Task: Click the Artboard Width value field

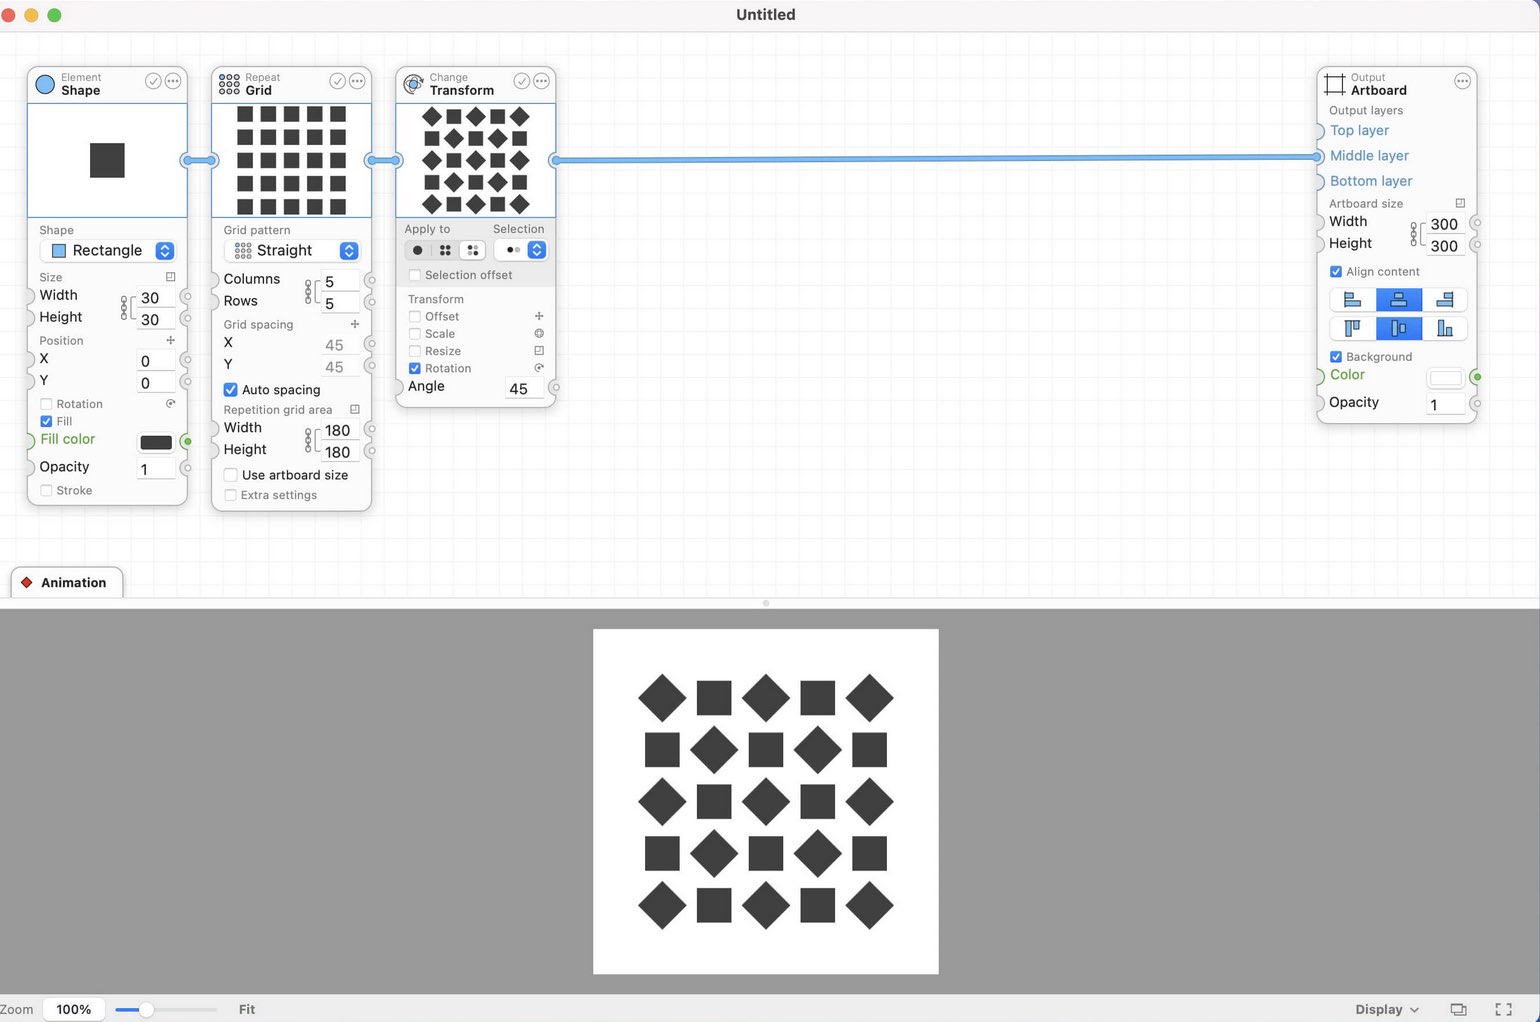Action: pyautogui.click(x=1444, y=224)
